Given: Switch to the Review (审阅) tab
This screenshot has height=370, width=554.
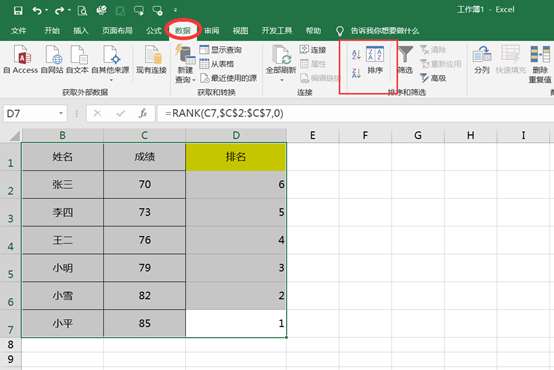Looking at the screenshot, I should click(x=212, y=31).
